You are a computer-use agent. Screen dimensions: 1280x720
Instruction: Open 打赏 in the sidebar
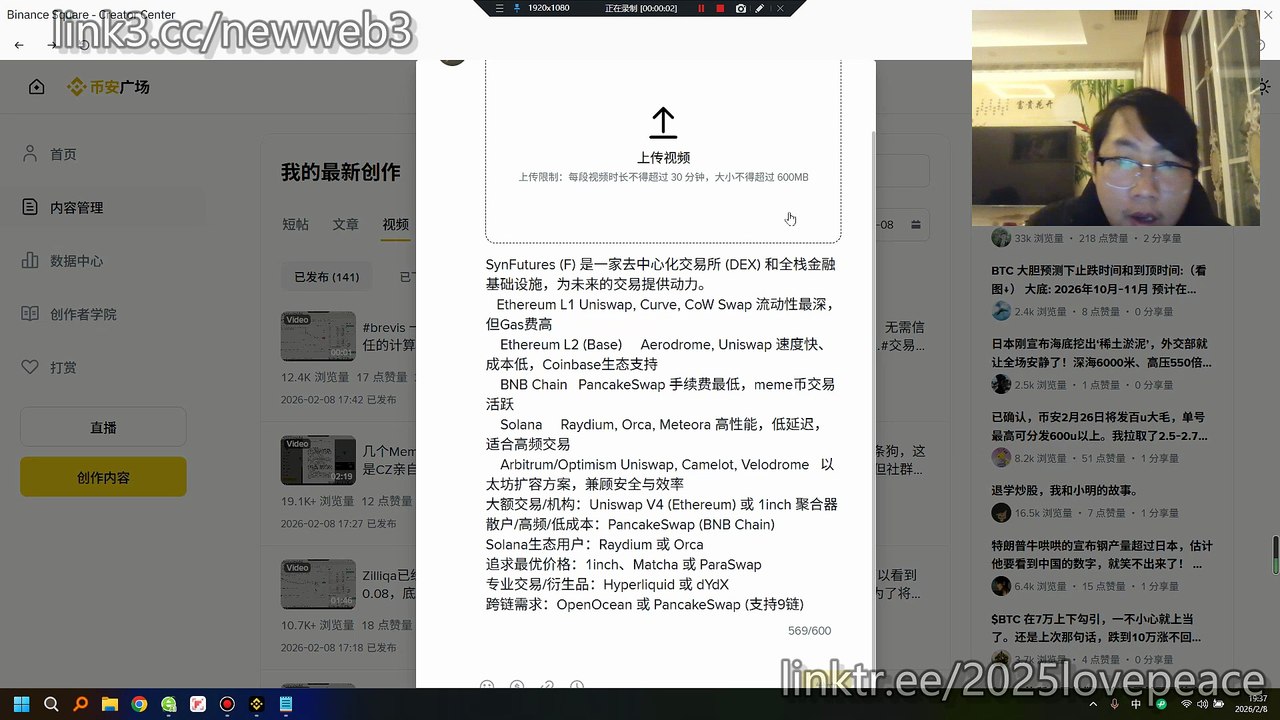(63, 367)
